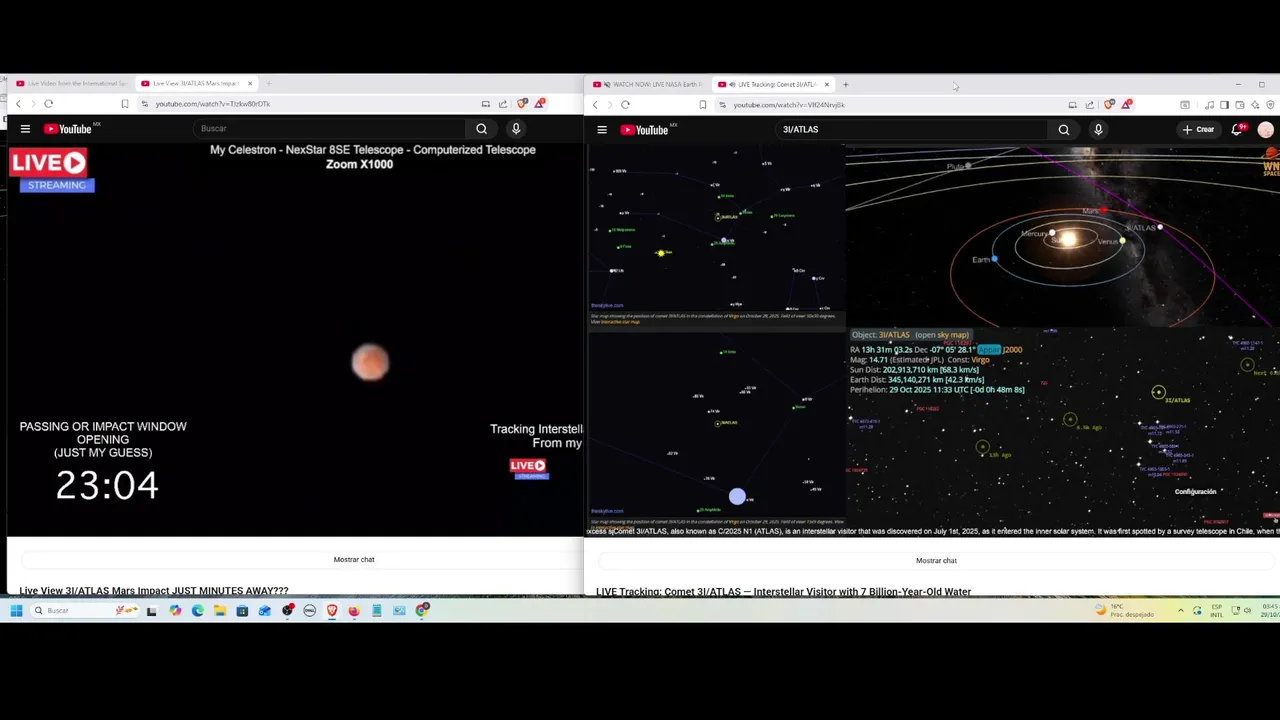Go back in right browser window
This screenshot has width=1280, height=720.
pyautogui.click(x=595, y=105)
